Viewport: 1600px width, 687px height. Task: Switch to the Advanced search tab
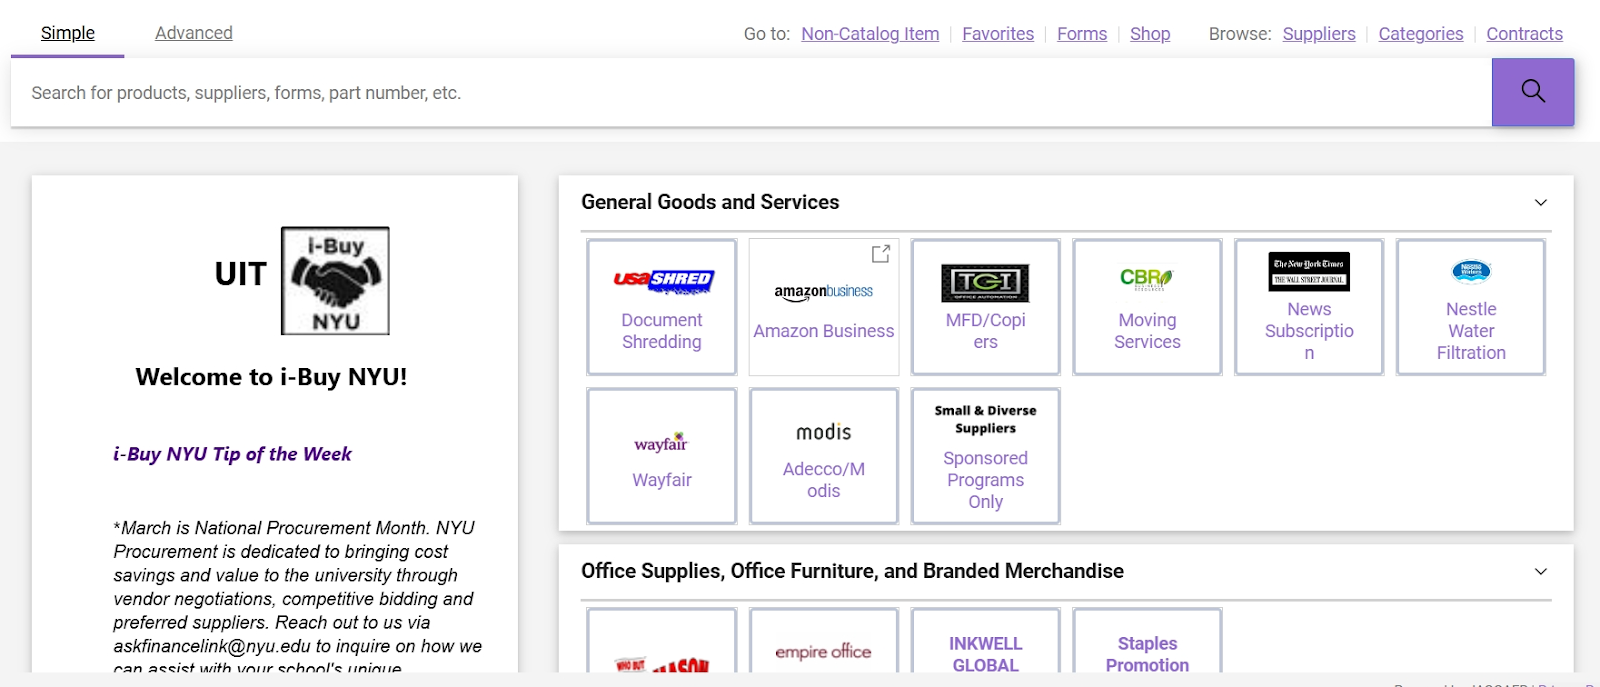[194, 33]
